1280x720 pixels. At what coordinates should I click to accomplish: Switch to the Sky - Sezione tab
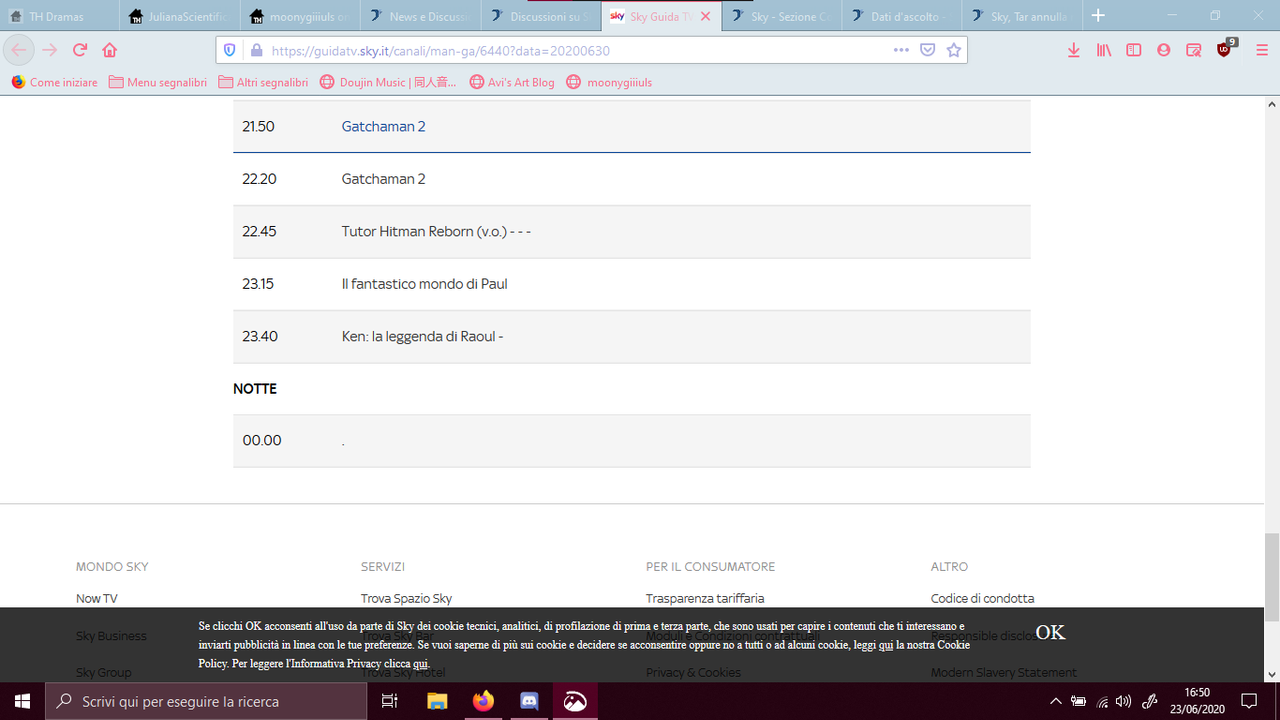click(x=781, y=17)
